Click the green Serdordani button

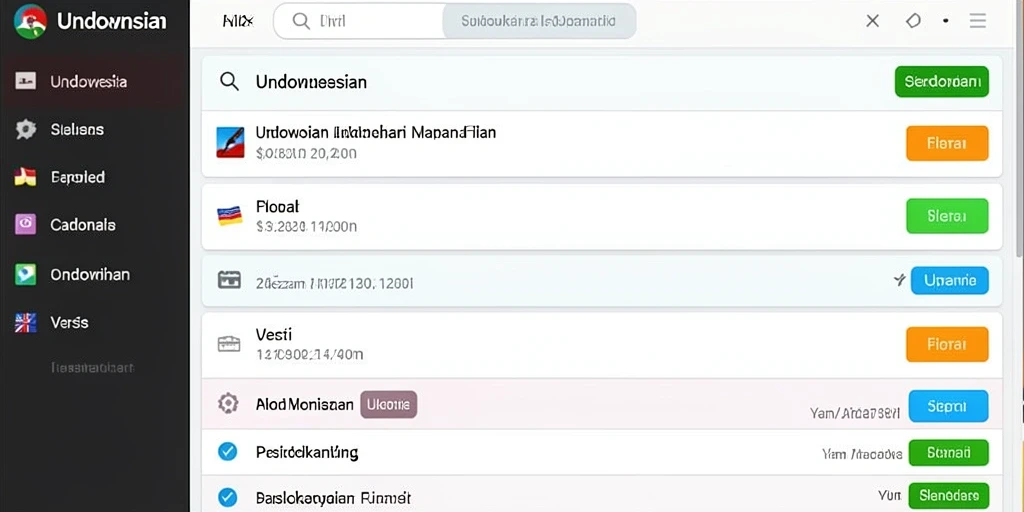[x=942, y=82]
